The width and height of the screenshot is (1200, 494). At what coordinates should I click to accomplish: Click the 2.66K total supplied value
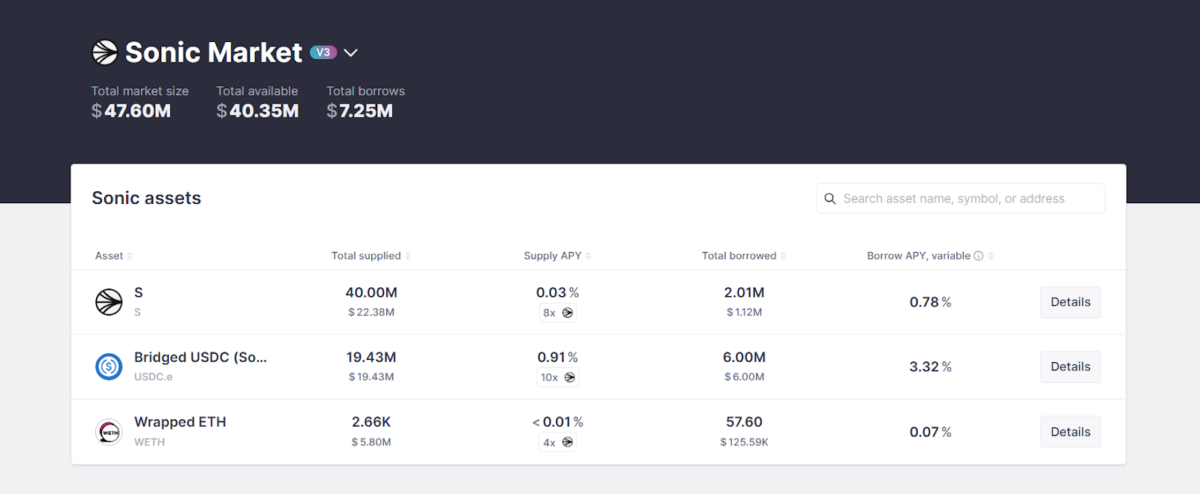[371, 423]
